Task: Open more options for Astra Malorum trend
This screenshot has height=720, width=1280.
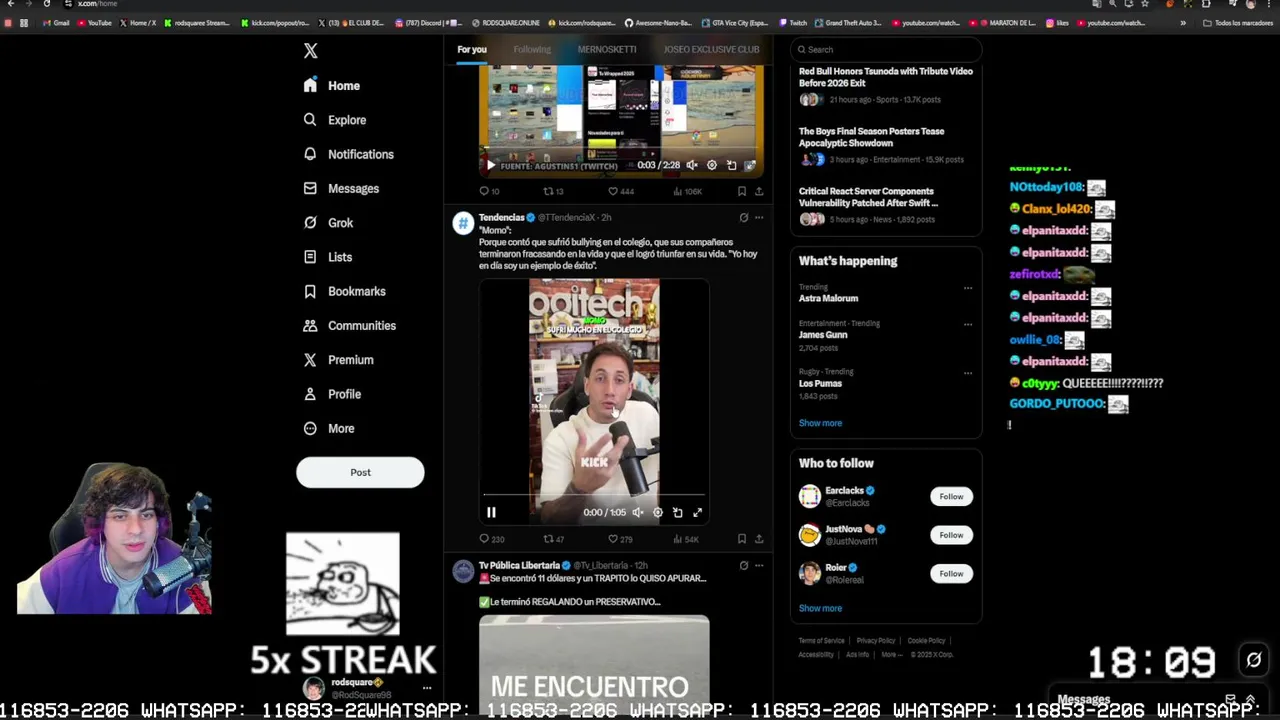Action: click(x=967, y=288)
